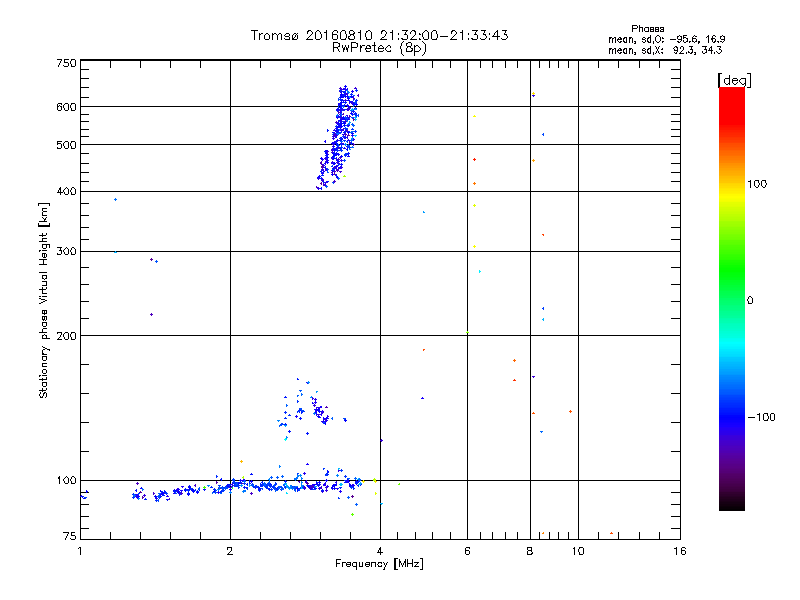Click the 'Stationary phase Virtual Height [km]' y-axis label

click(44, 300)
